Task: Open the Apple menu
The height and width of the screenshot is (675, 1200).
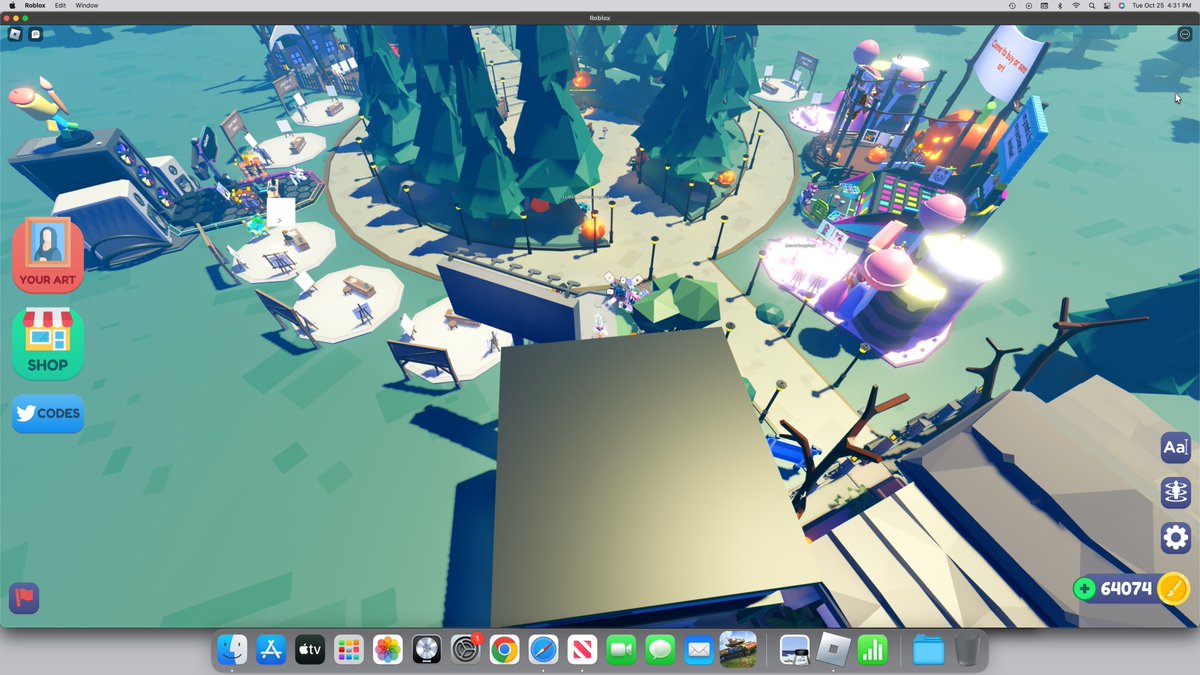Action: tap(12, 5)
